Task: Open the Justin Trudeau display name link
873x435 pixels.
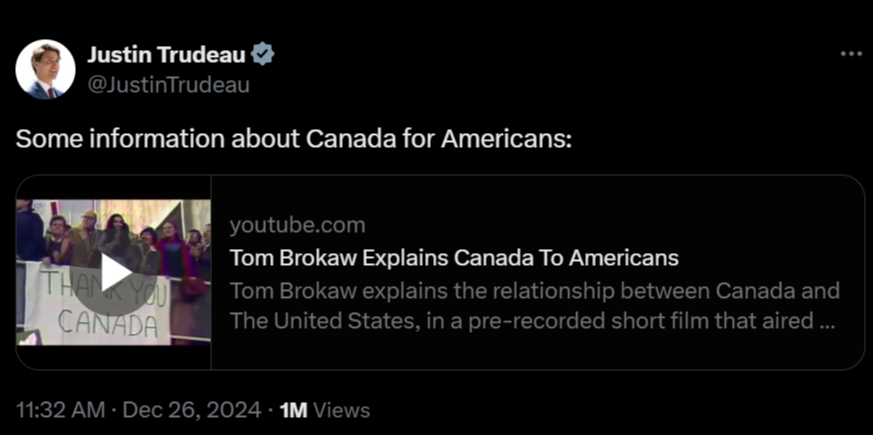Action: [165, 54]
